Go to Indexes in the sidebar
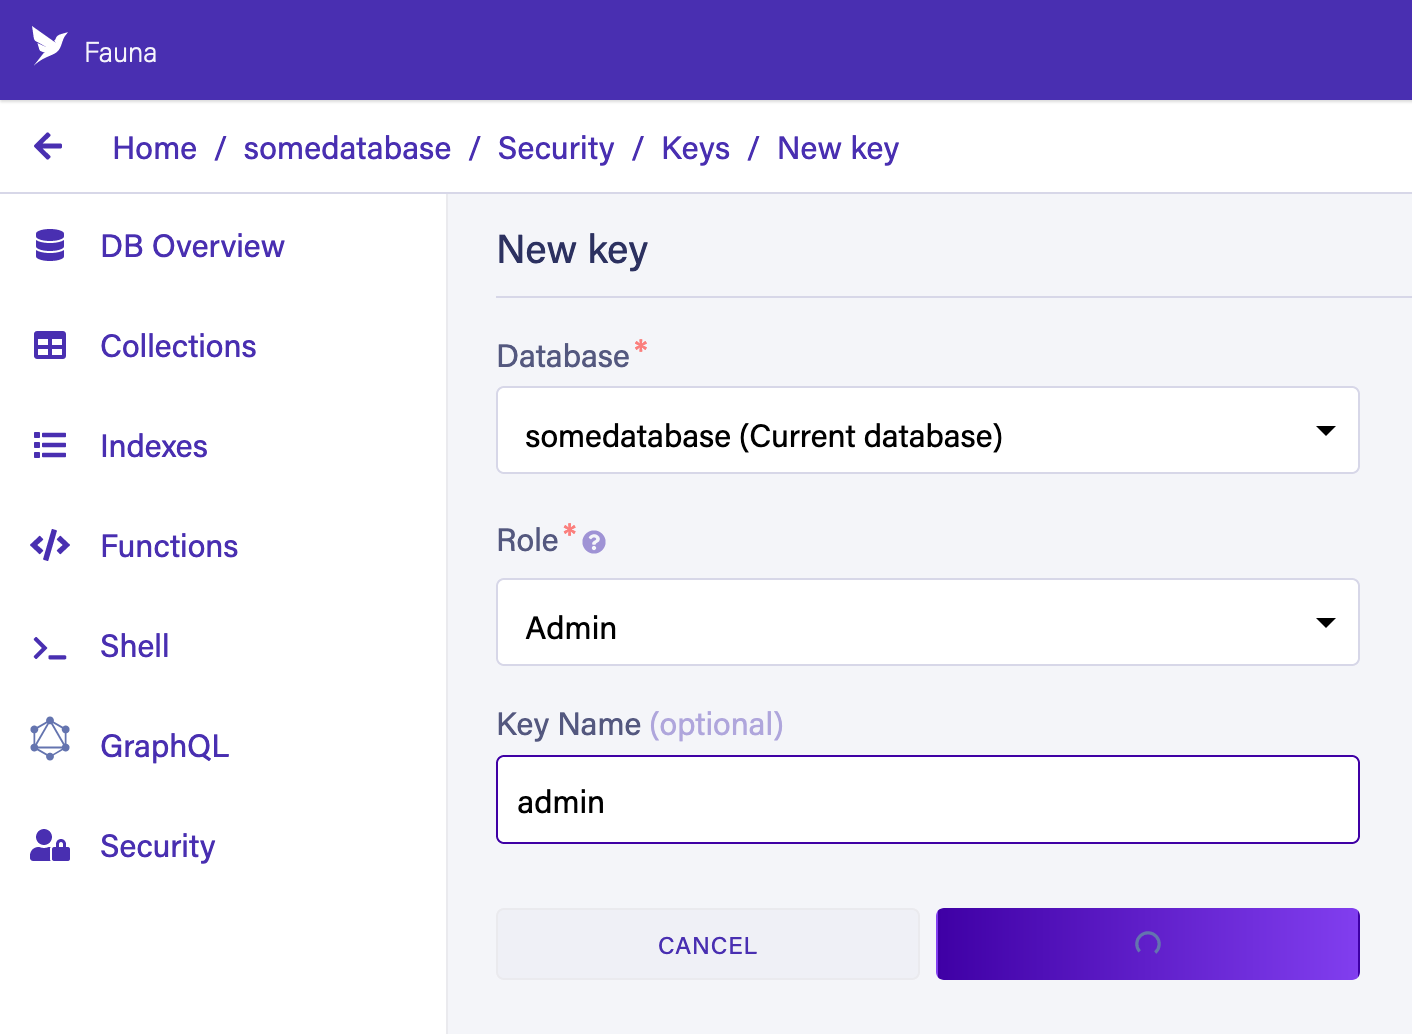This screenshot has width=1412, height=1034. click(154, 446)
